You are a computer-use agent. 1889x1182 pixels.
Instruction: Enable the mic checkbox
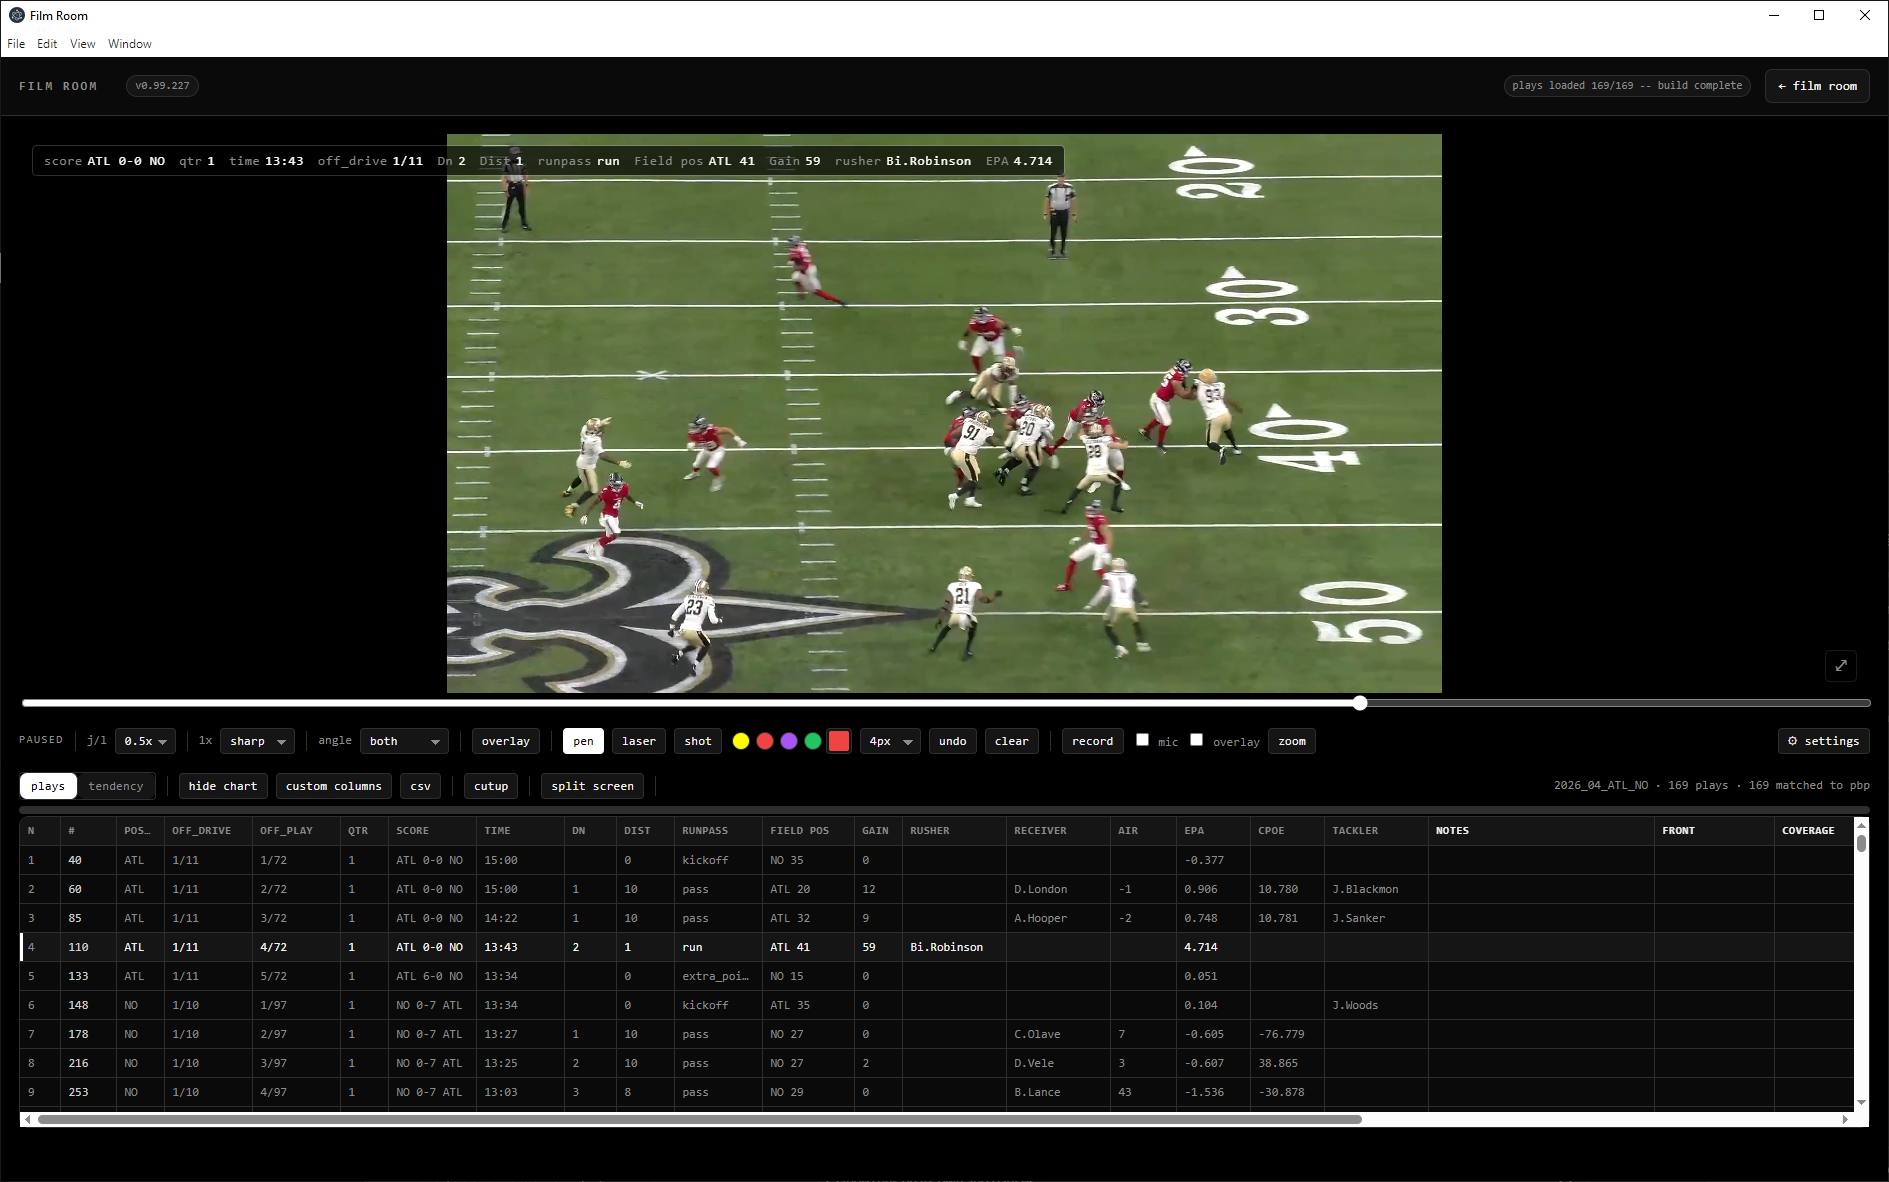[x=1142, y=740]
